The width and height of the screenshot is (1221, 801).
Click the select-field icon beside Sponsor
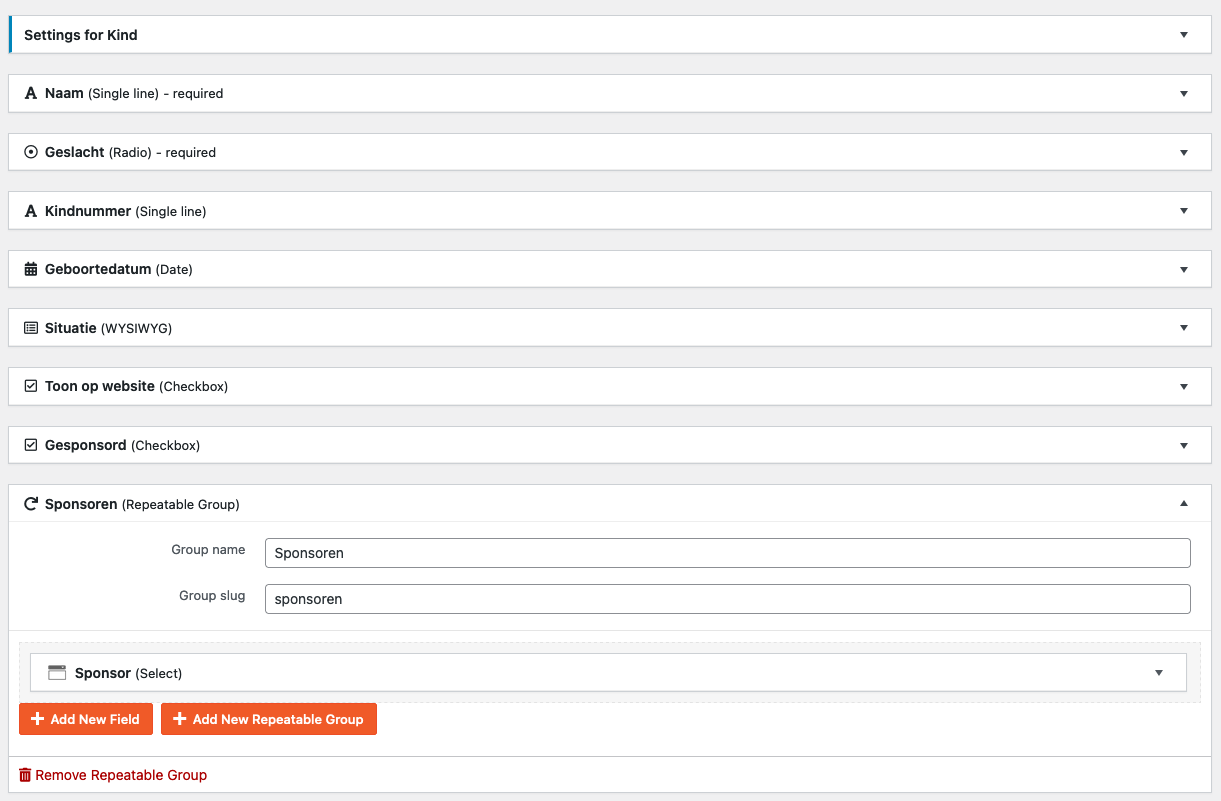pos(57,673)
